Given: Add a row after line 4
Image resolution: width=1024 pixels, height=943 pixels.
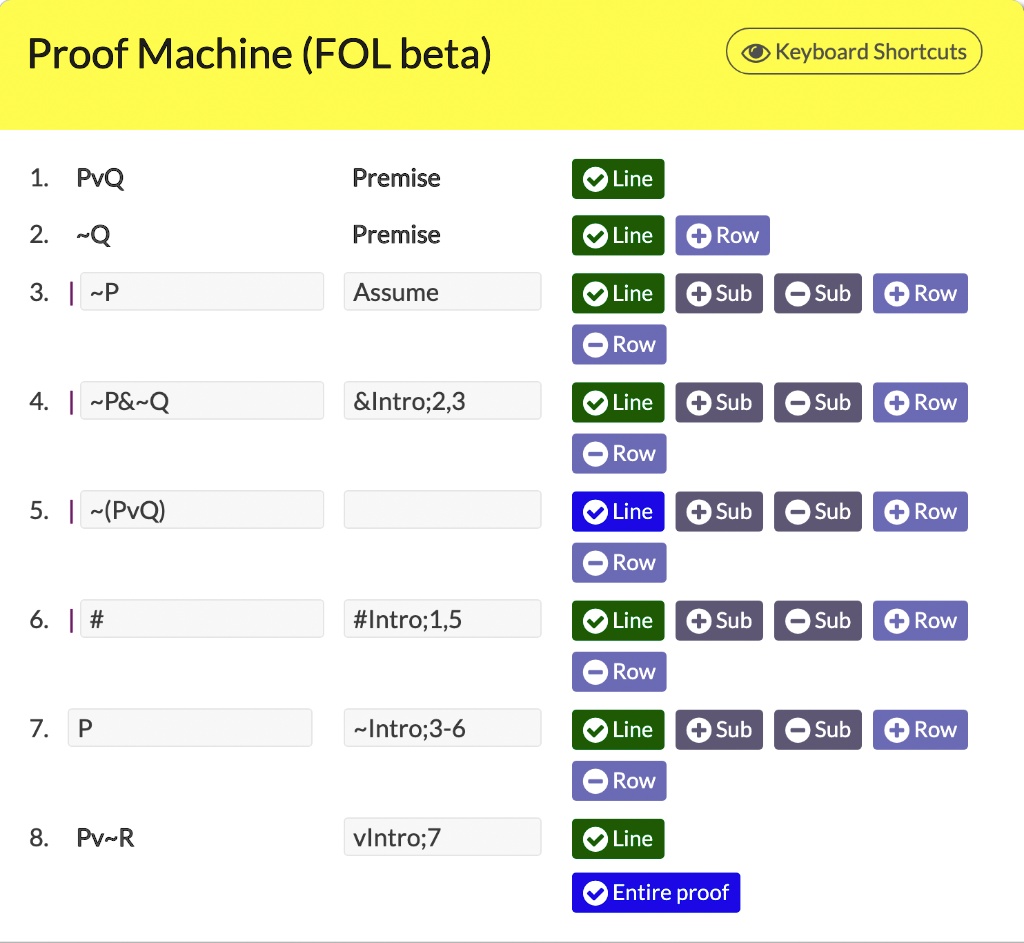Looking at the screenshot, I should (x=919, y=402).
